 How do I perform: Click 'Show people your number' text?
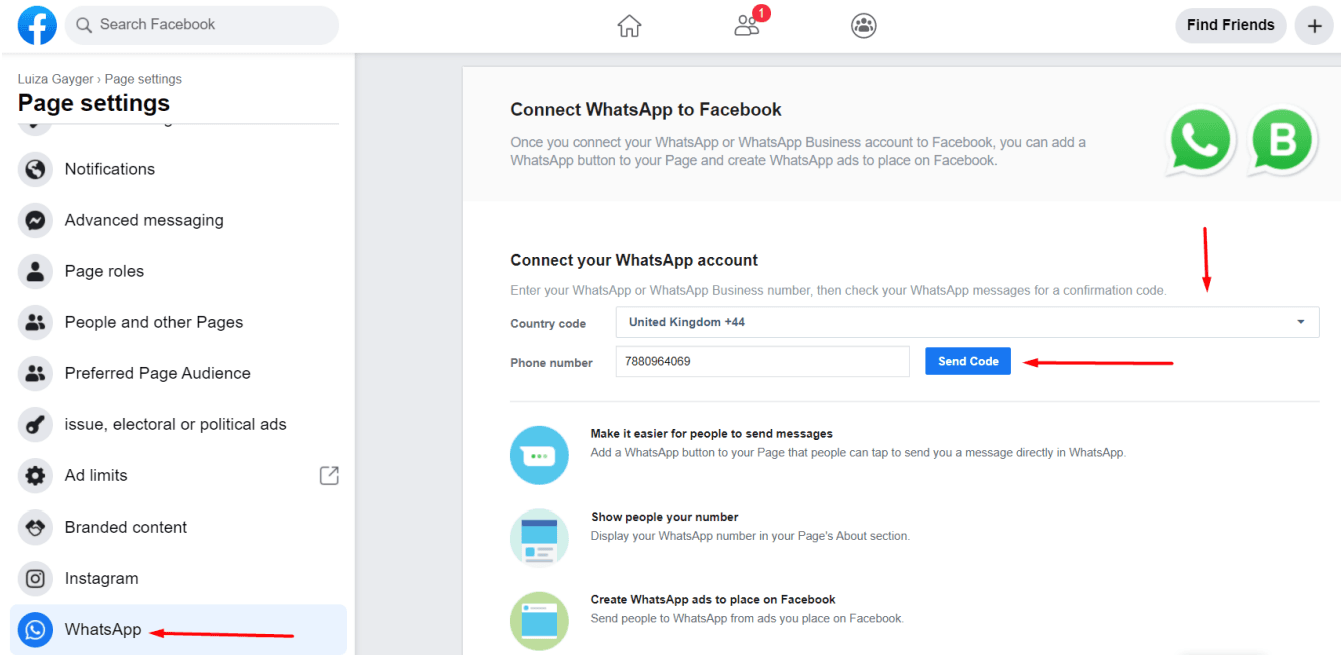tap(664, 517)
